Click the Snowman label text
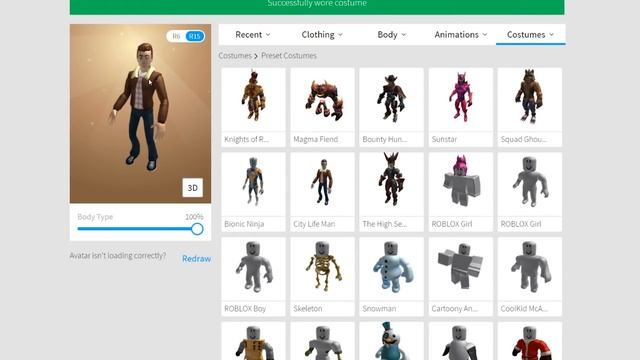 [x=379, y=309]
